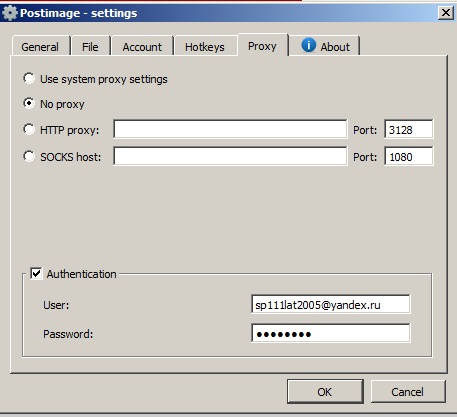Click the Password input field
457x417 pixels.
pos(331,333)
